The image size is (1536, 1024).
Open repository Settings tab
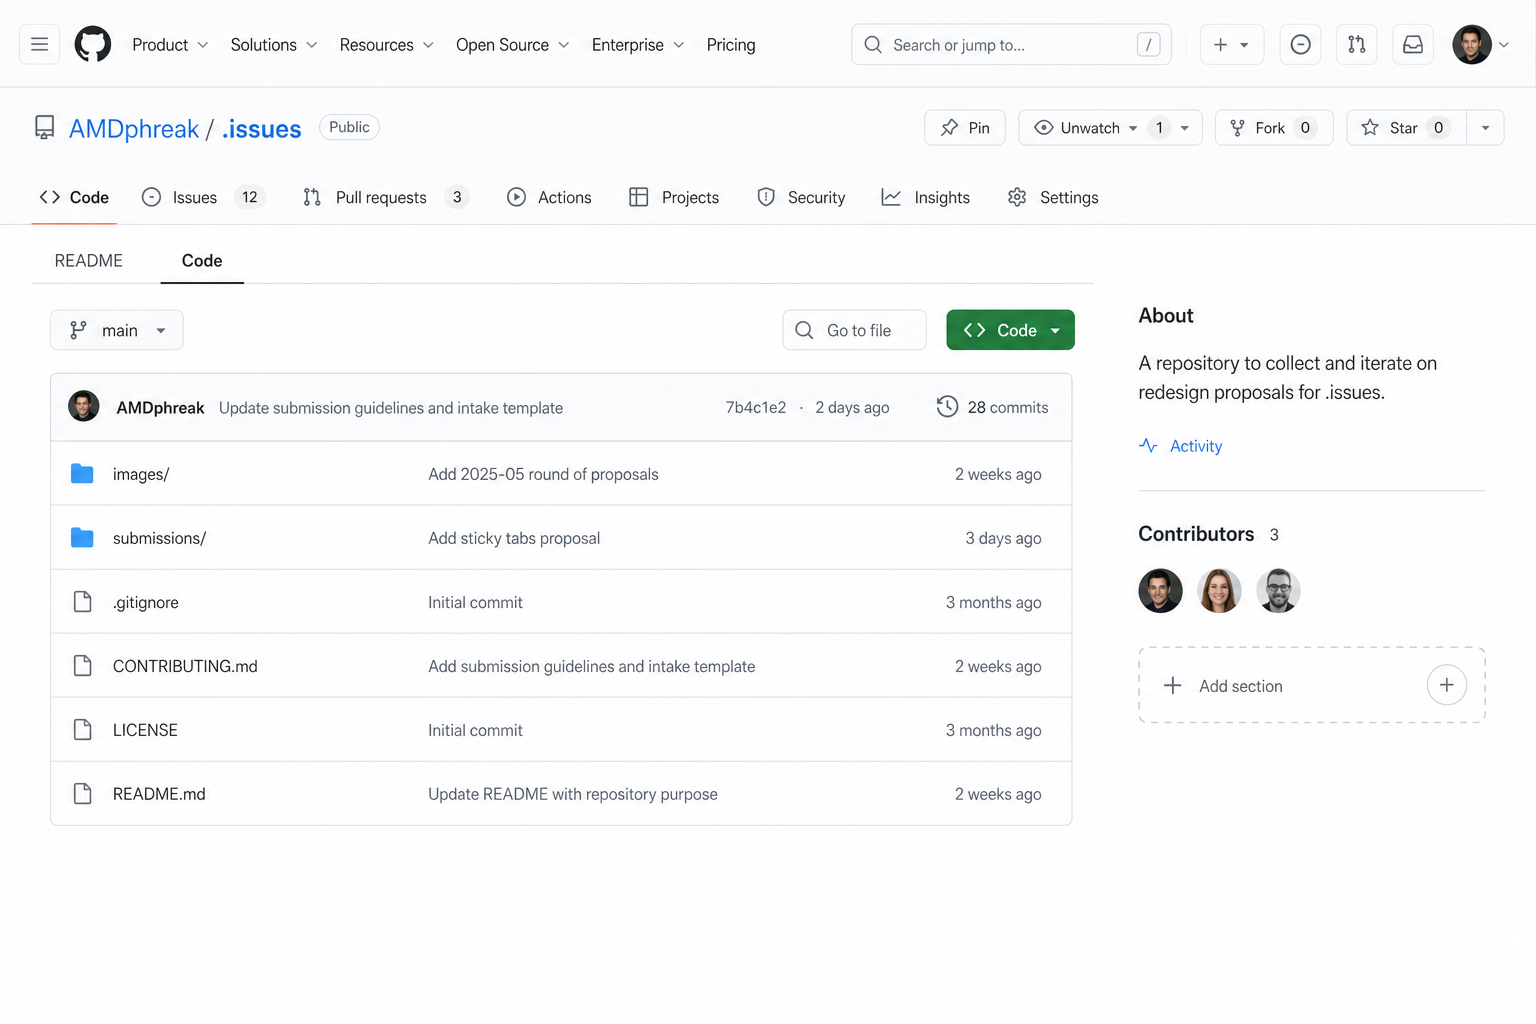pos(1053,197)
